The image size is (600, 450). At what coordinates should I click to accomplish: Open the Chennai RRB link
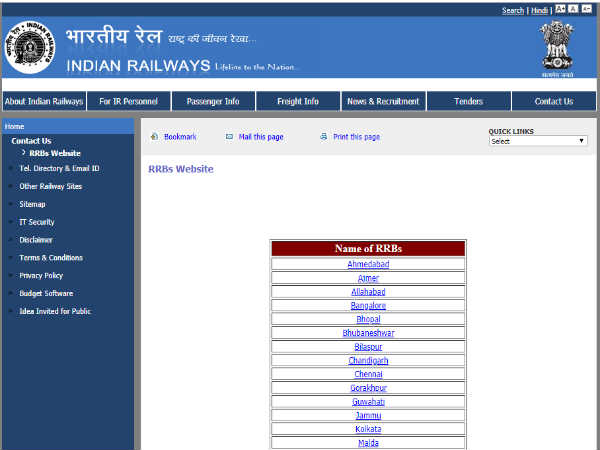368,374
